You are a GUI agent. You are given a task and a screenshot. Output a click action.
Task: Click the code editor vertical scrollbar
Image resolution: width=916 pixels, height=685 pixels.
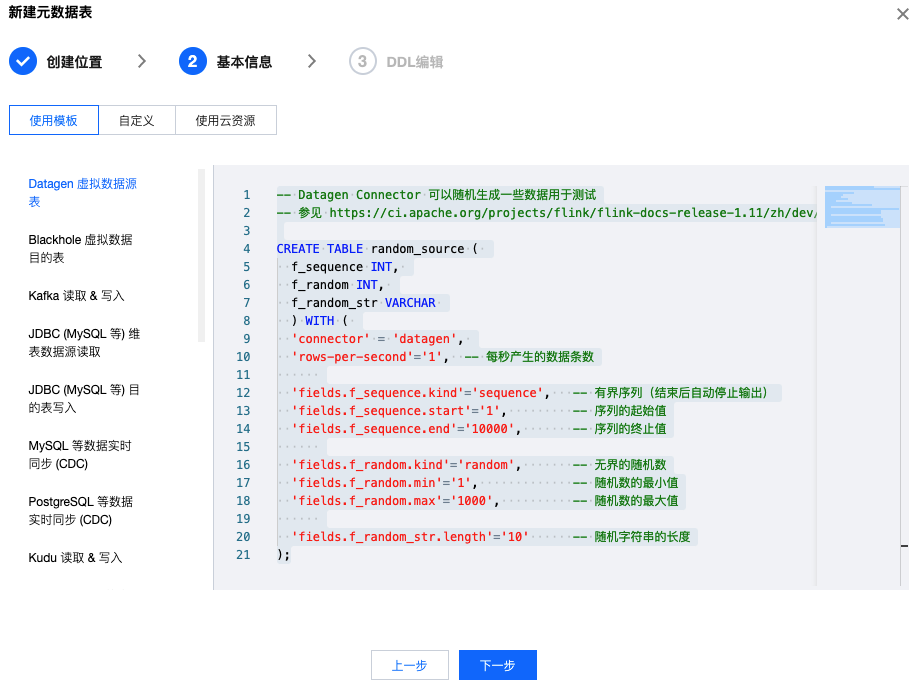(x=904, y=385)
